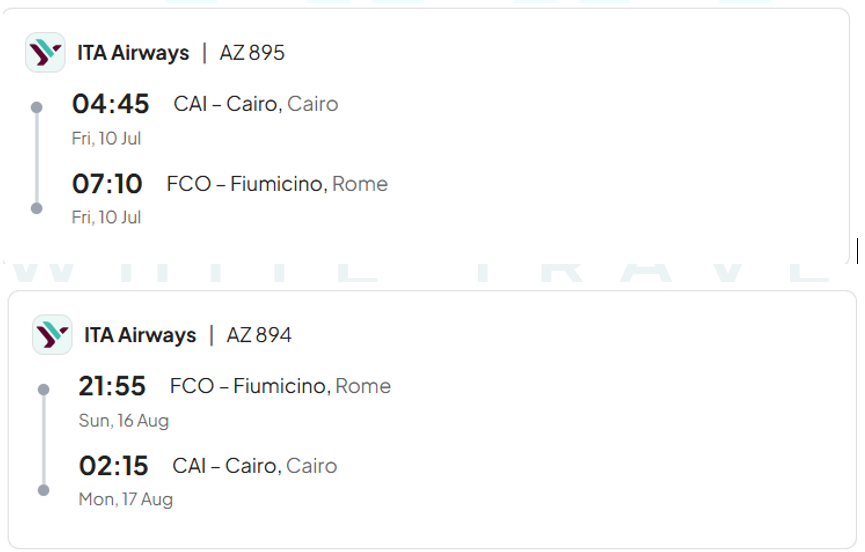Select the 04:45 departure time
This screenshot has height=552, width=865.
click(x=110, y=104)
